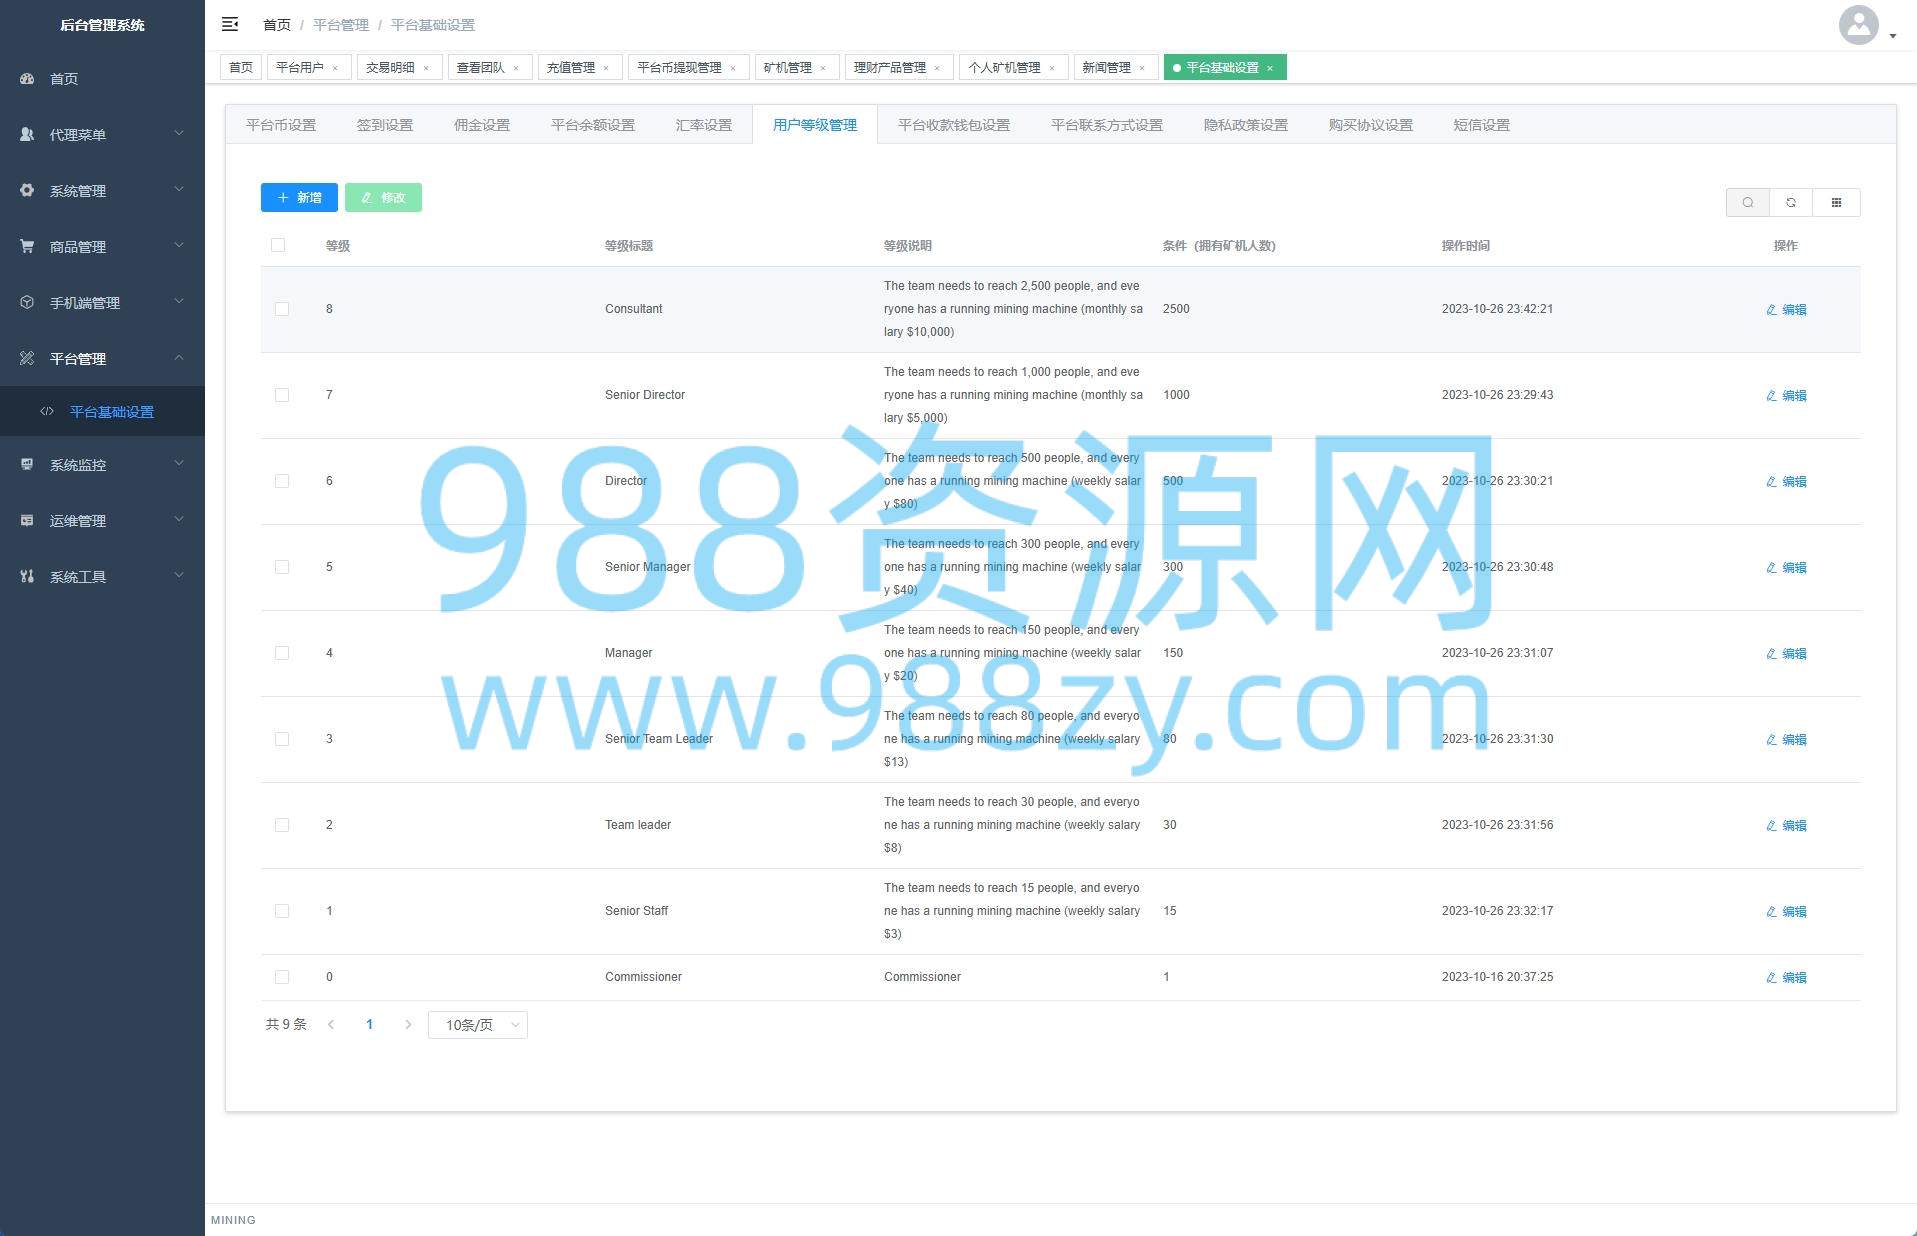Screen dimensions: 1917x1236
Task: Switch to the 短信设置 tab
Action: point(1481,125)
